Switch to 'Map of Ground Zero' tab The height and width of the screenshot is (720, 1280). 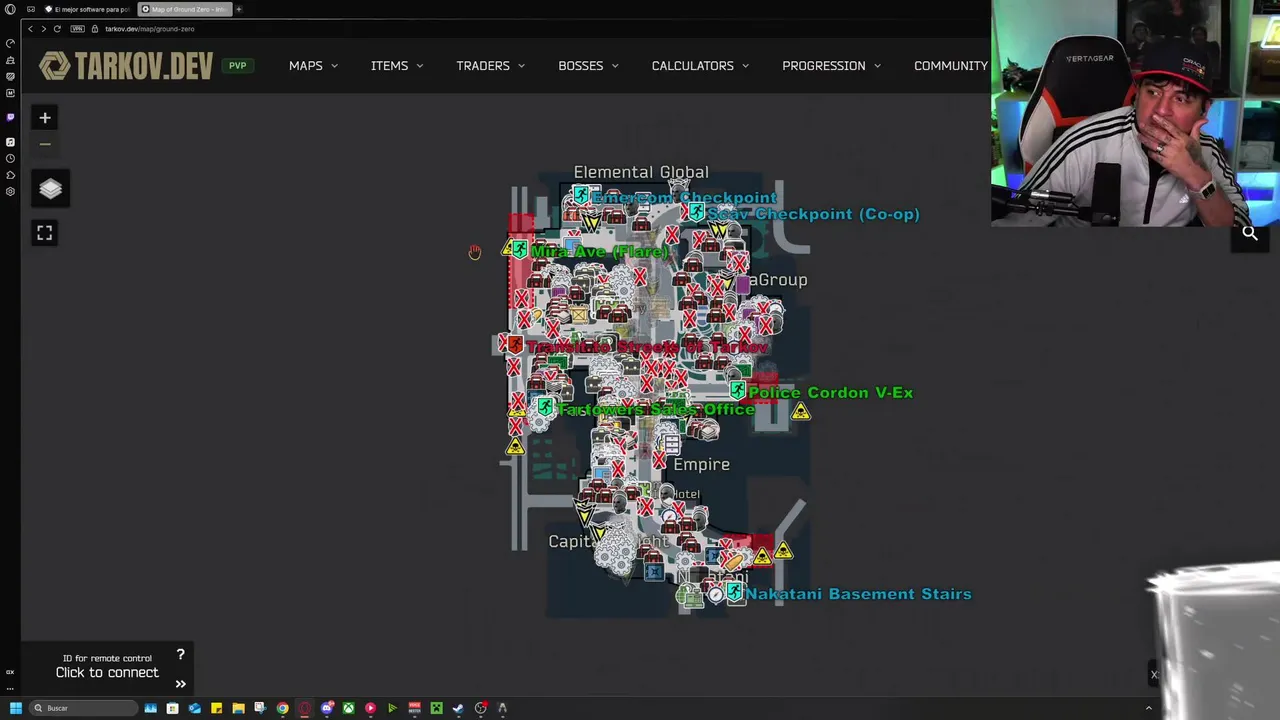click(x=186, y=9)
